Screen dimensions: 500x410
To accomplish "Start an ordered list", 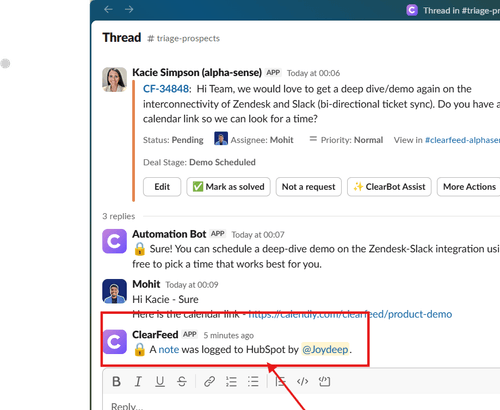I will click(x=231, y=381).
